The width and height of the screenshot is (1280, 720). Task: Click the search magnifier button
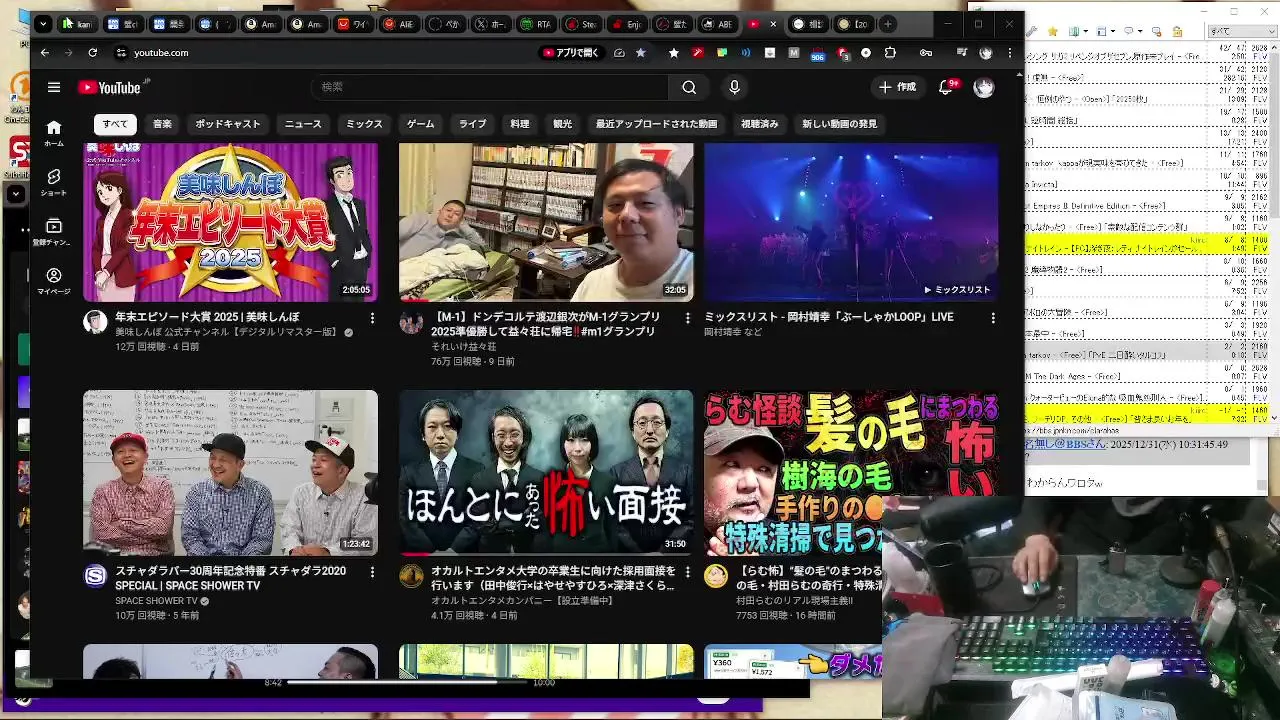689,87
